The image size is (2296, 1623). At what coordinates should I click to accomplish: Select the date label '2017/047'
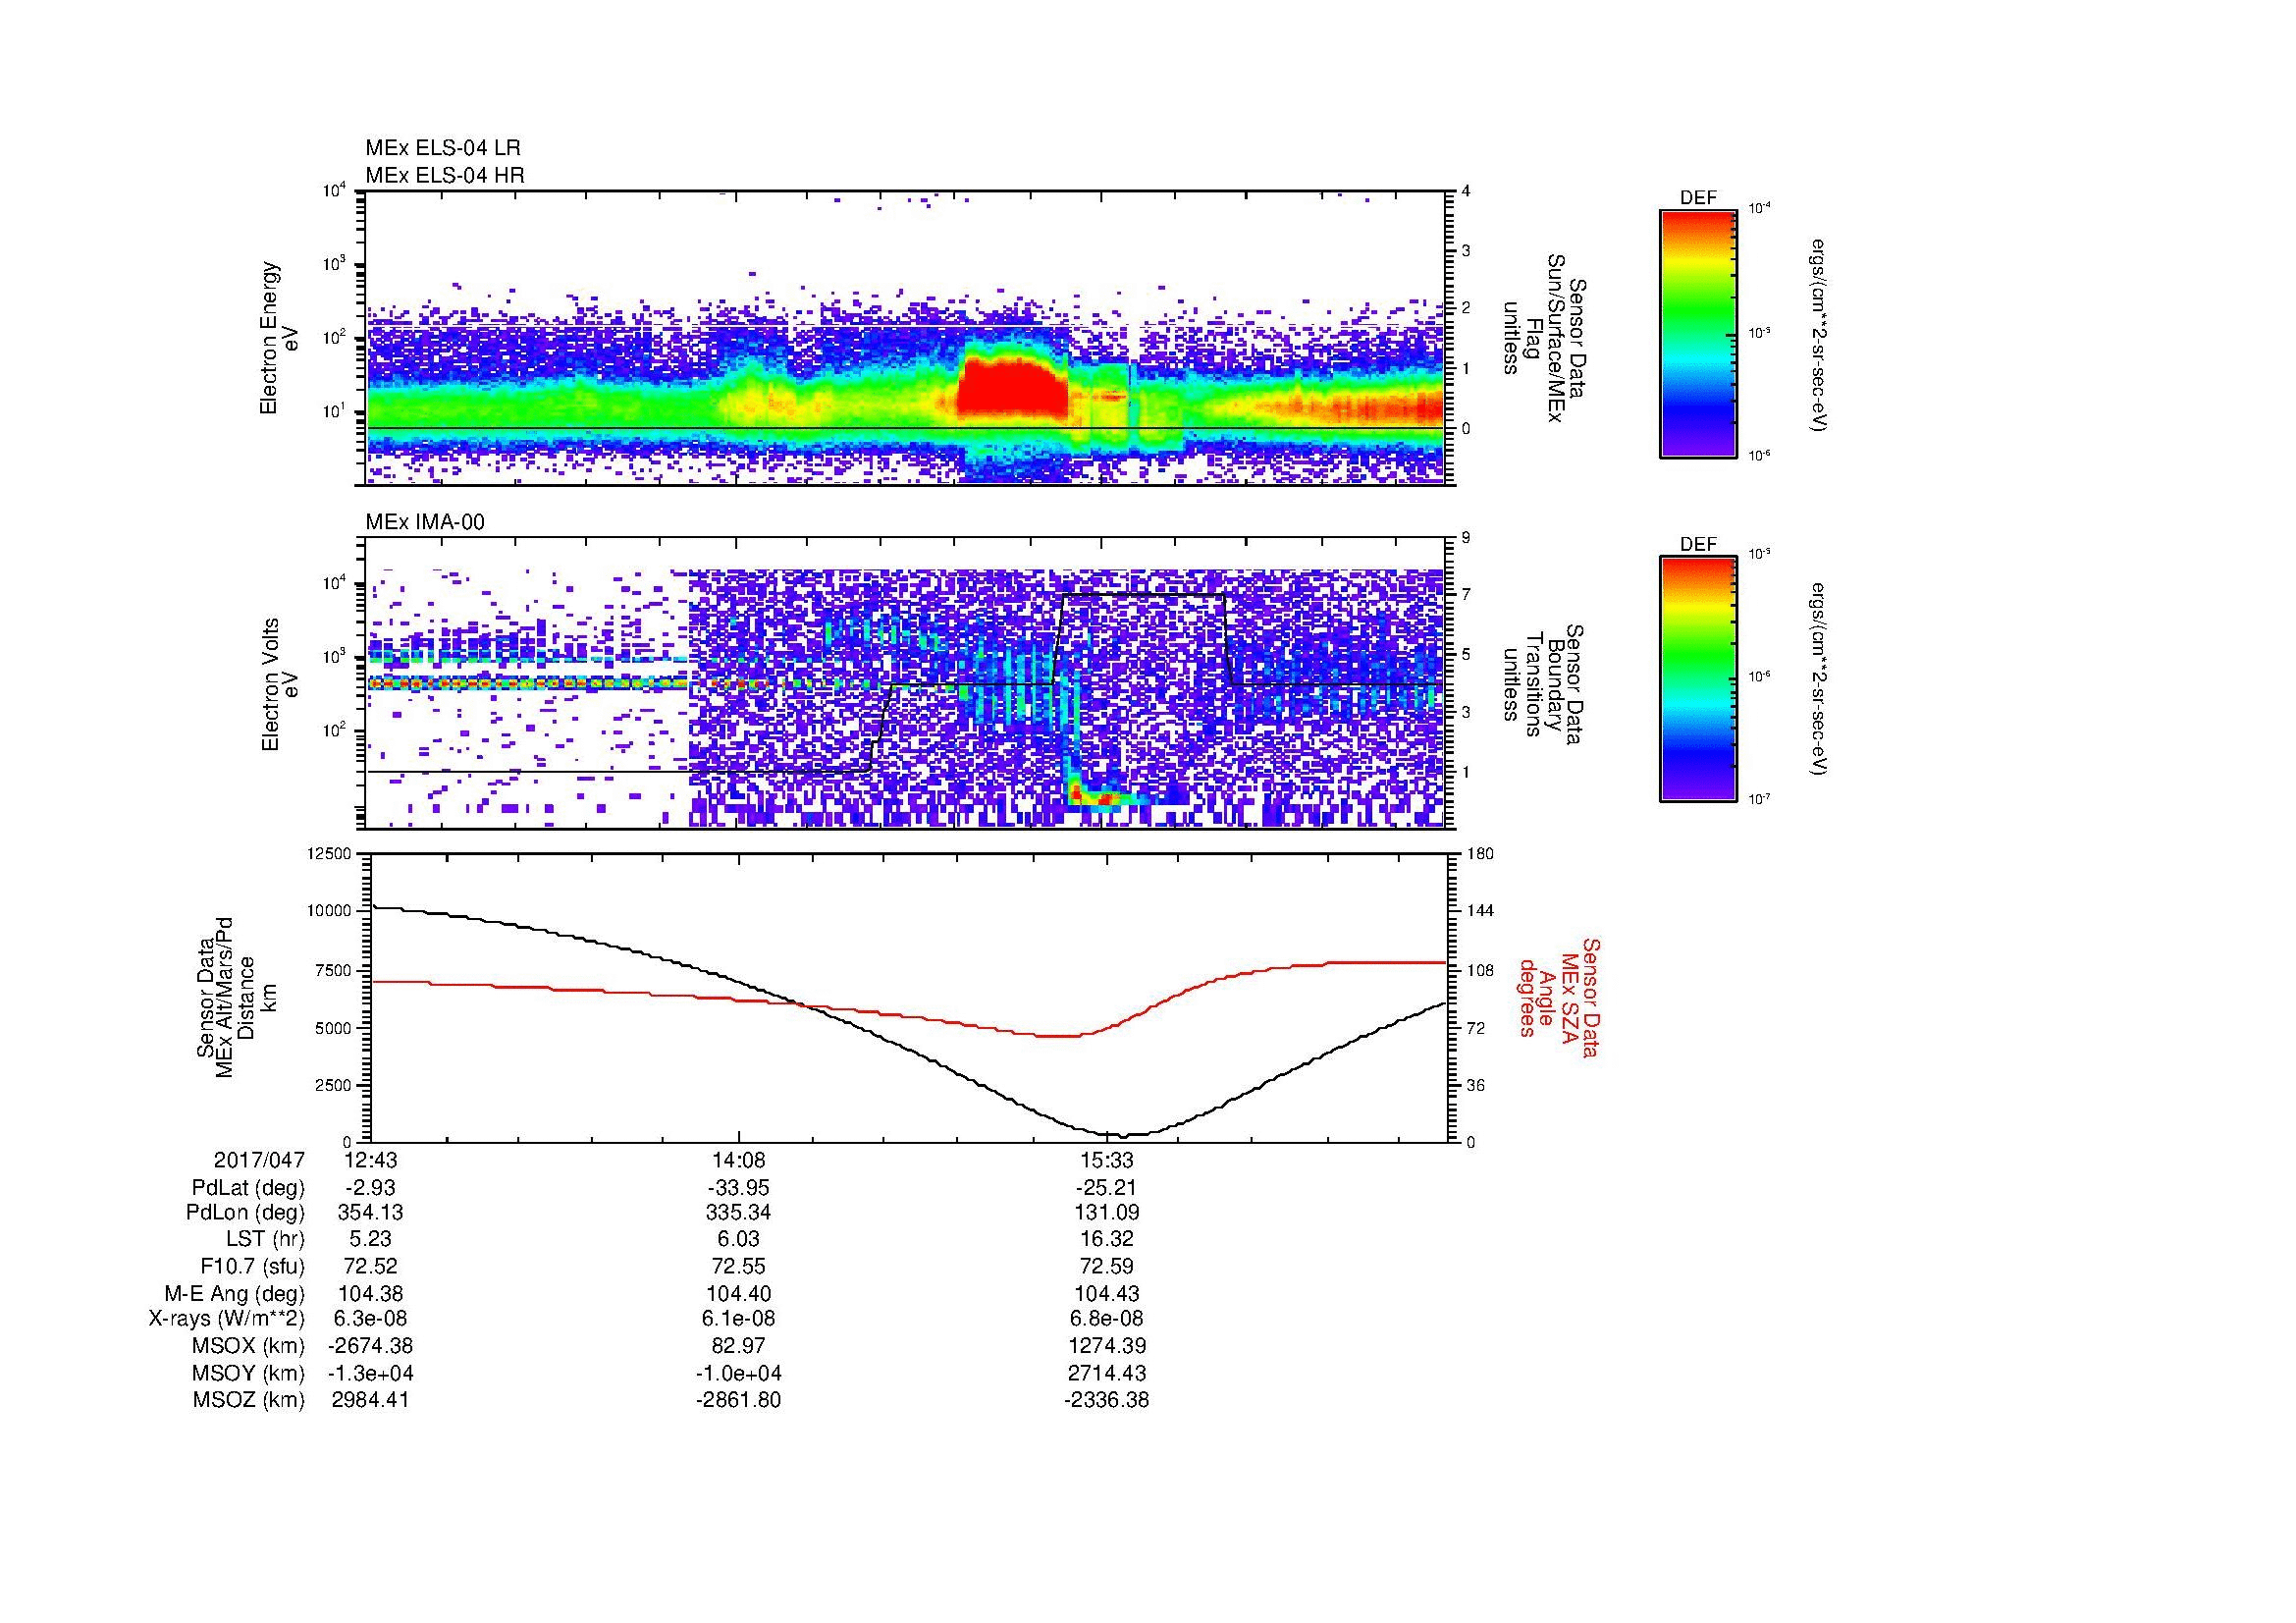(259, 1160)
